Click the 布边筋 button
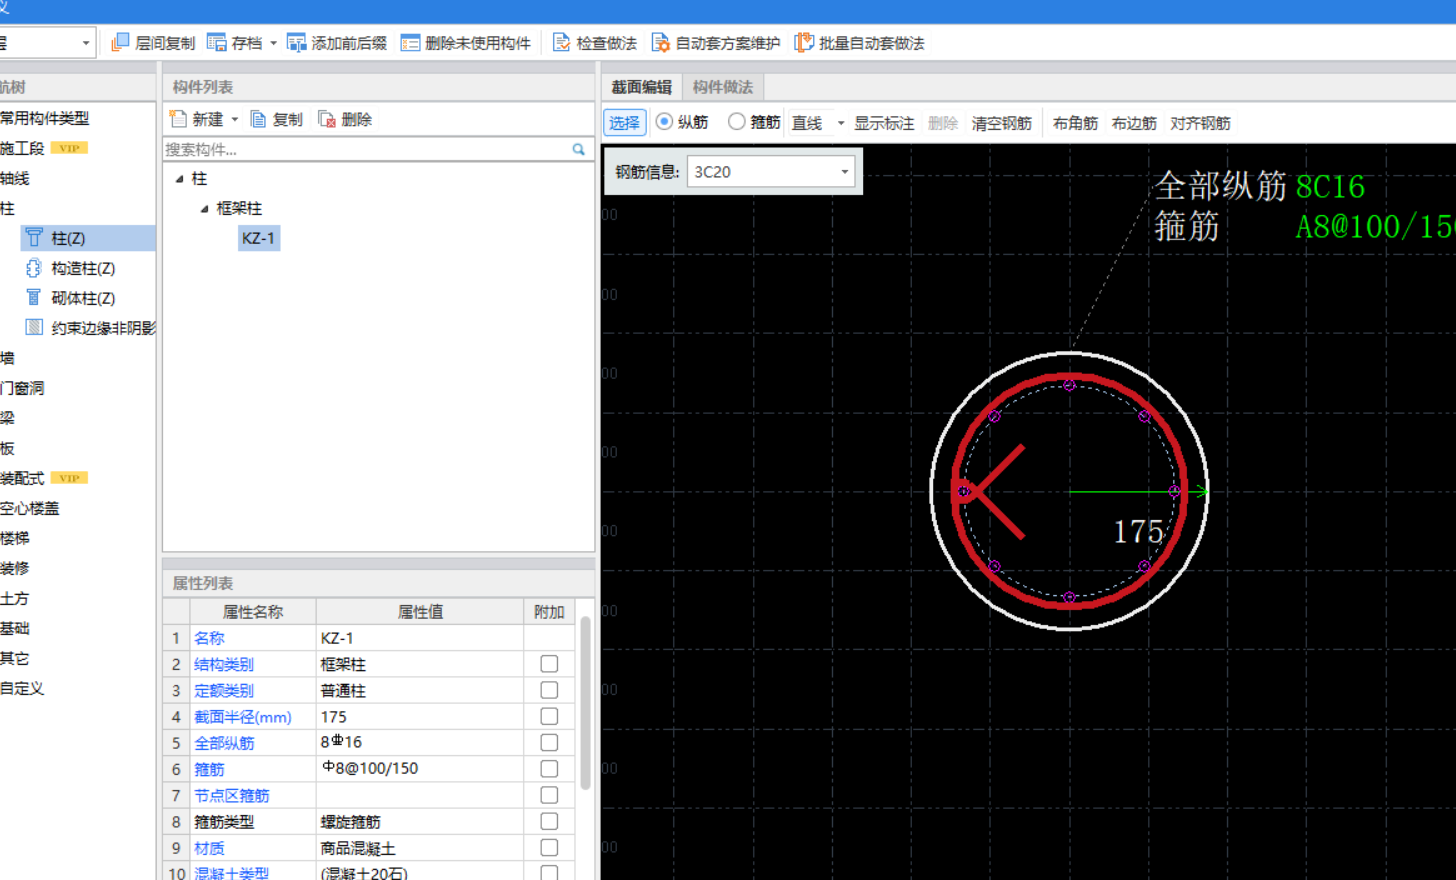Screen dimensions: 1456x880 [1134, 123]
